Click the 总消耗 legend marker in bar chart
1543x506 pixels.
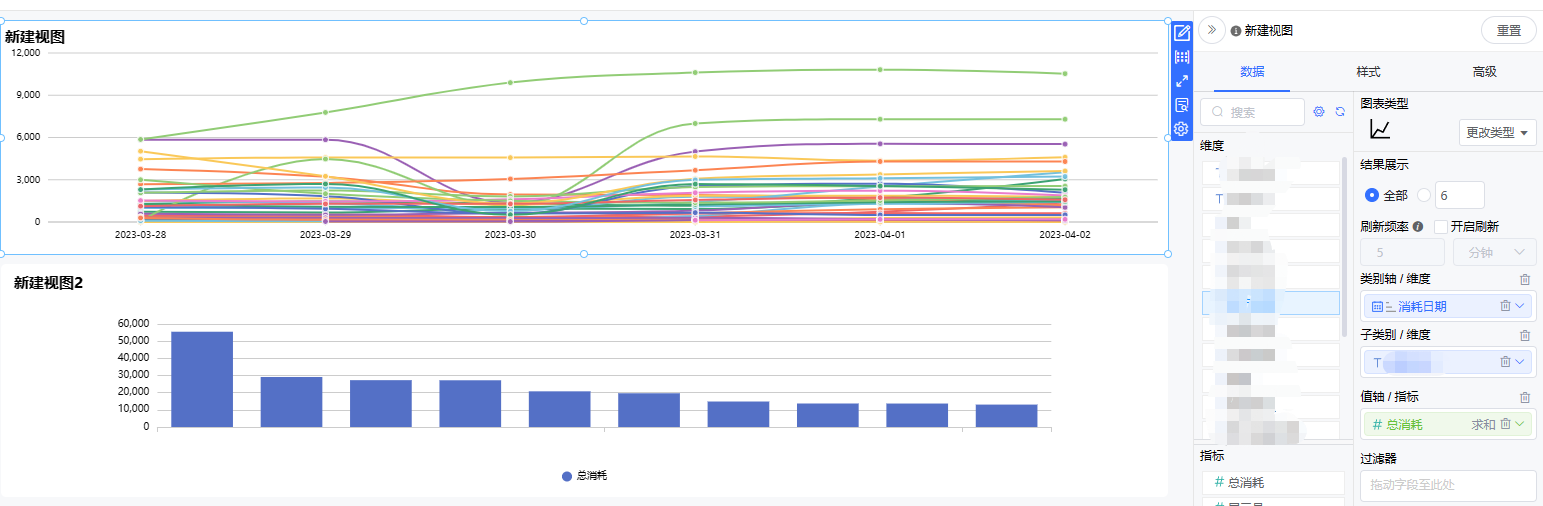pos(567,476)
